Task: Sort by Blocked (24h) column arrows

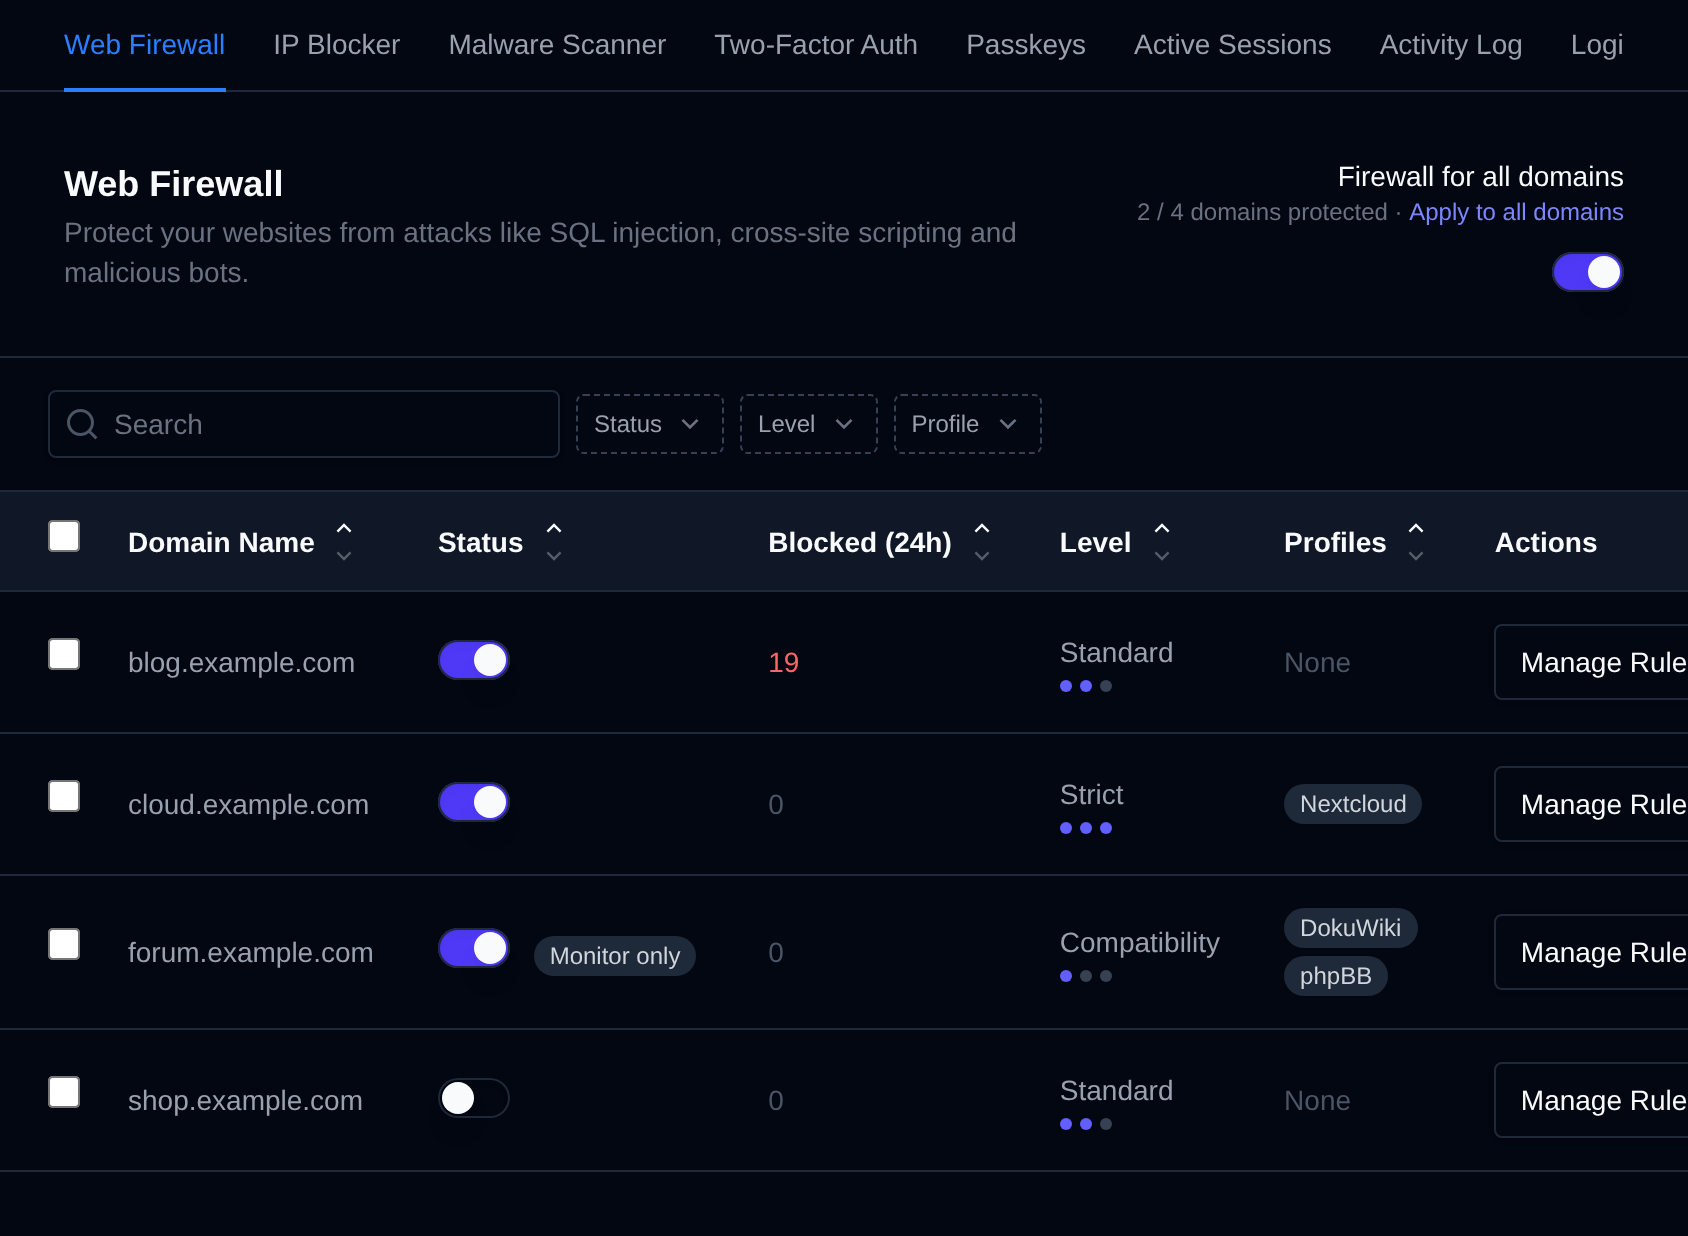Action: click(x=982, y=542)
